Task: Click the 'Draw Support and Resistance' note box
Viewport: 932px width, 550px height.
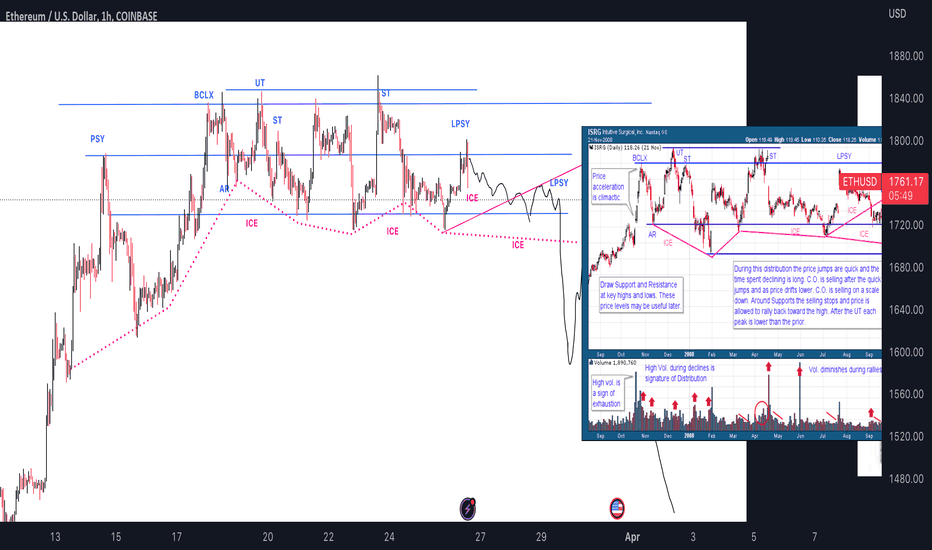Action: coord(640,296)
